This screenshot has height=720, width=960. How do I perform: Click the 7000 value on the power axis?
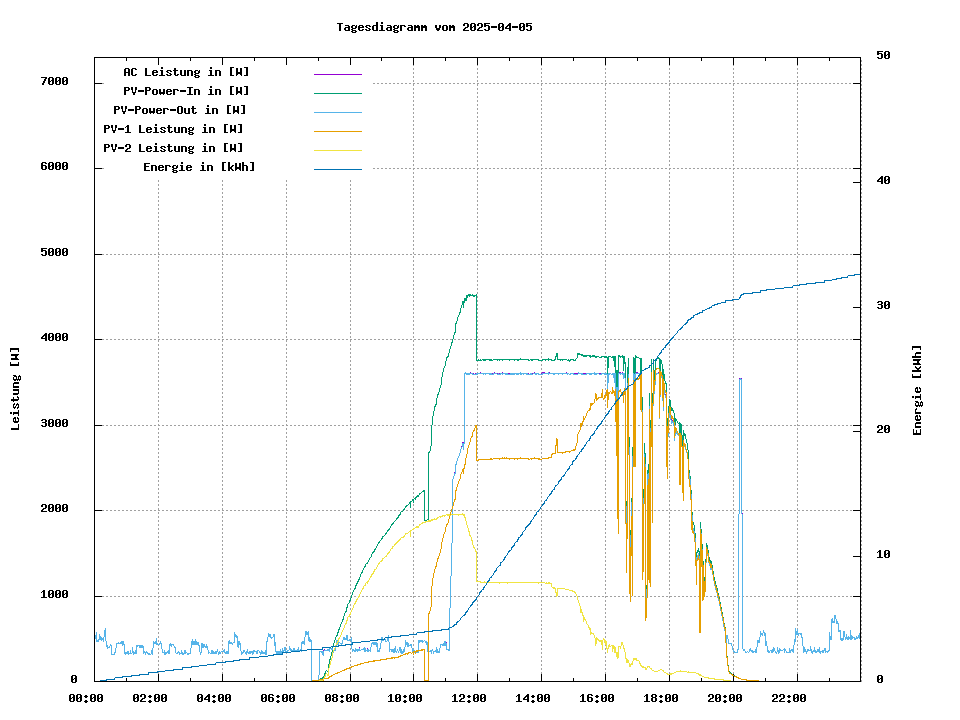pyautogui.click(x=54, y=82)
